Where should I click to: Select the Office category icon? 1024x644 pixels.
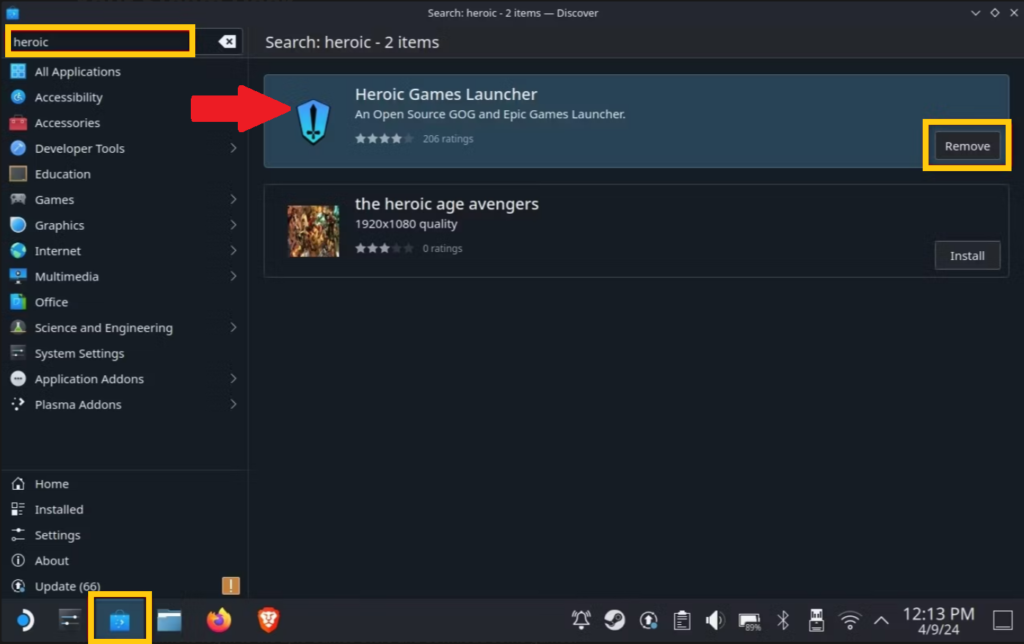(18, 302)
